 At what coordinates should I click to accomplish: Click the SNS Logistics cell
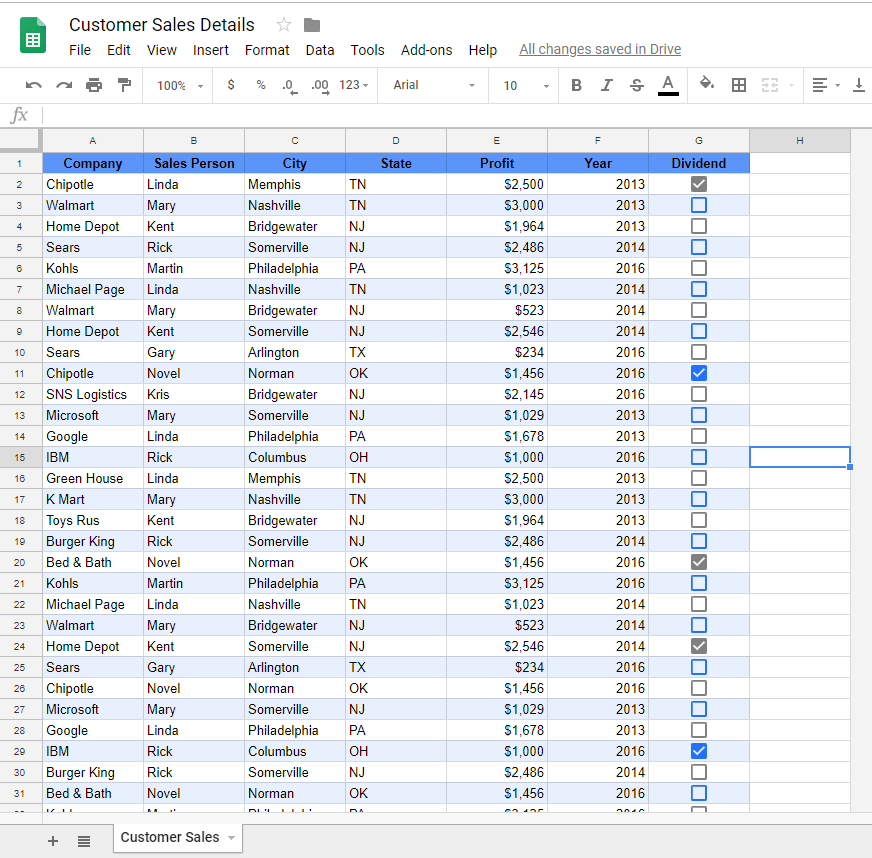[93, 394]
